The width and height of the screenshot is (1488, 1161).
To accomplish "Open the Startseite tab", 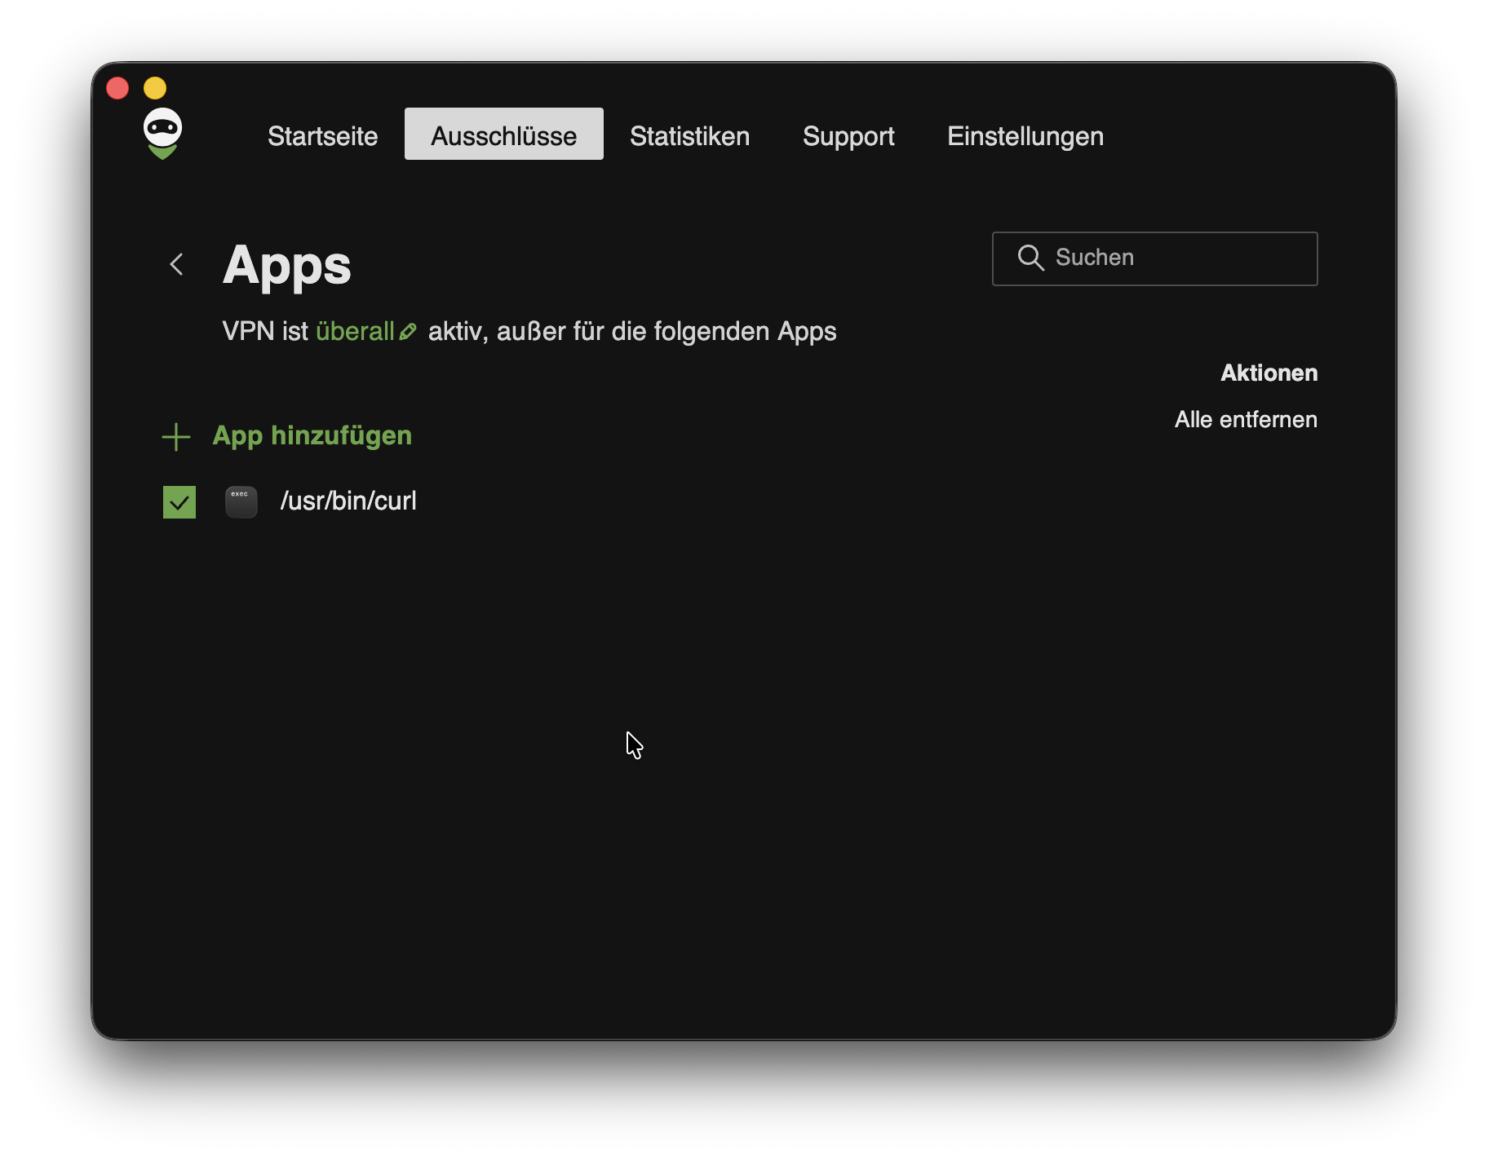I will [x=323, y=136].
